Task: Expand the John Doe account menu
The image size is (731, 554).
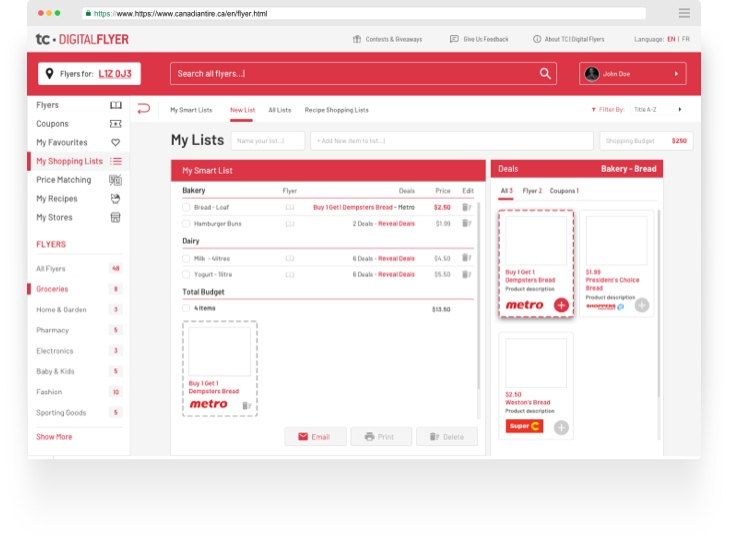Action: click(x=633, y=74)
